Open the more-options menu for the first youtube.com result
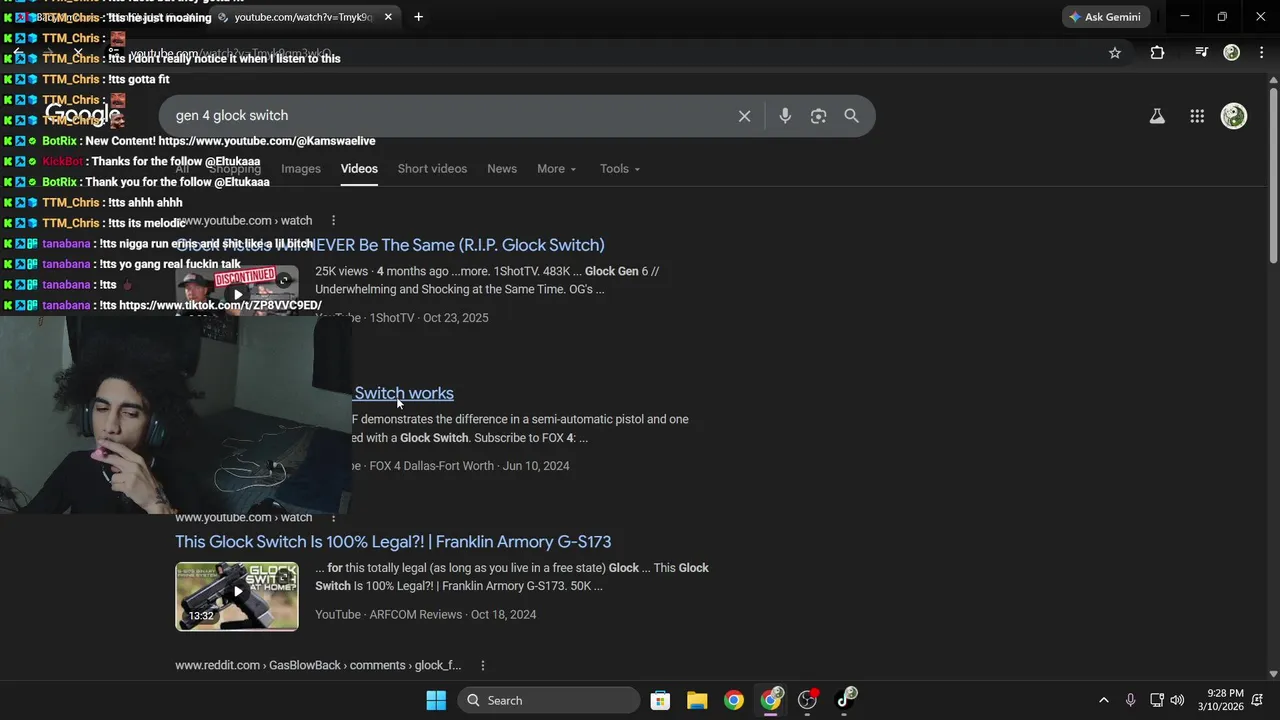This screenshot has height=720, width=1280. [333, 221]
